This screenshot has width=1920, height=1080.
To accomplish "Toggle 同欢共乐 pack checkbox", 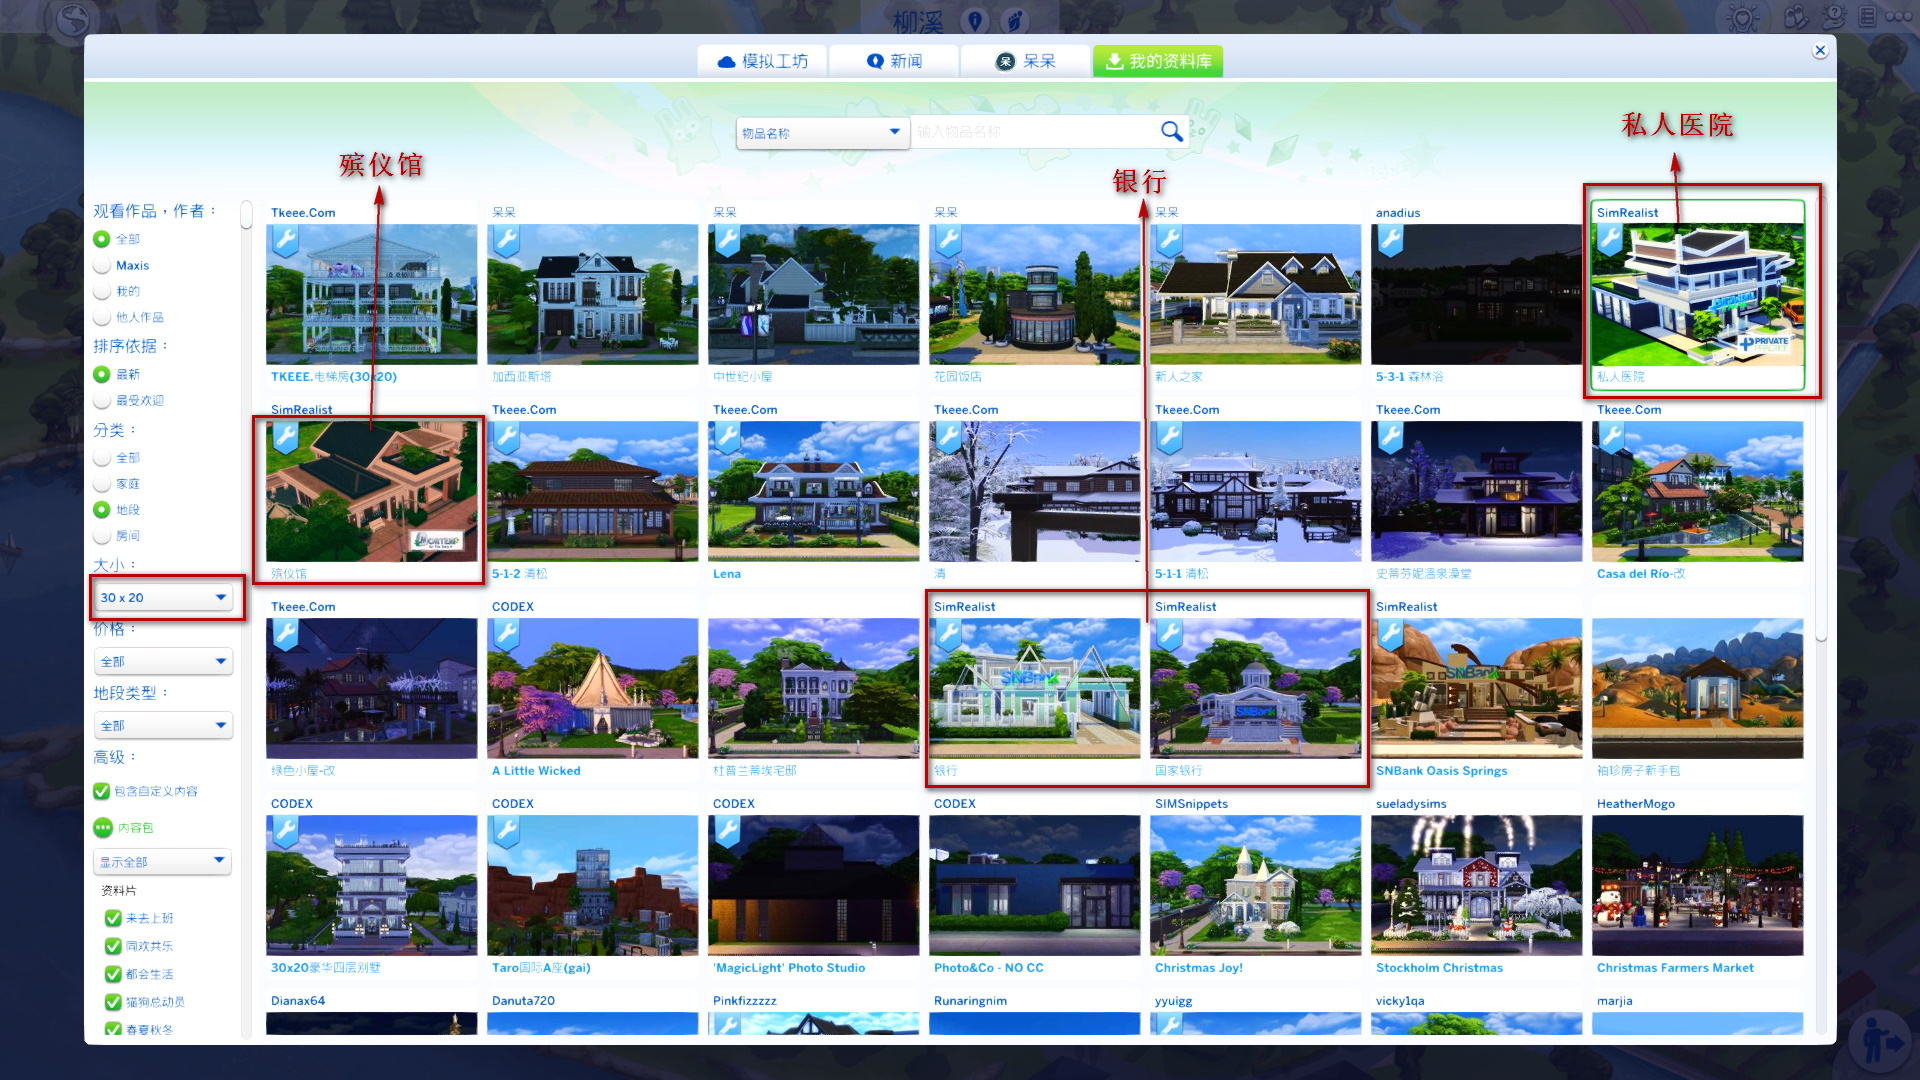I will tap(113, 946).
